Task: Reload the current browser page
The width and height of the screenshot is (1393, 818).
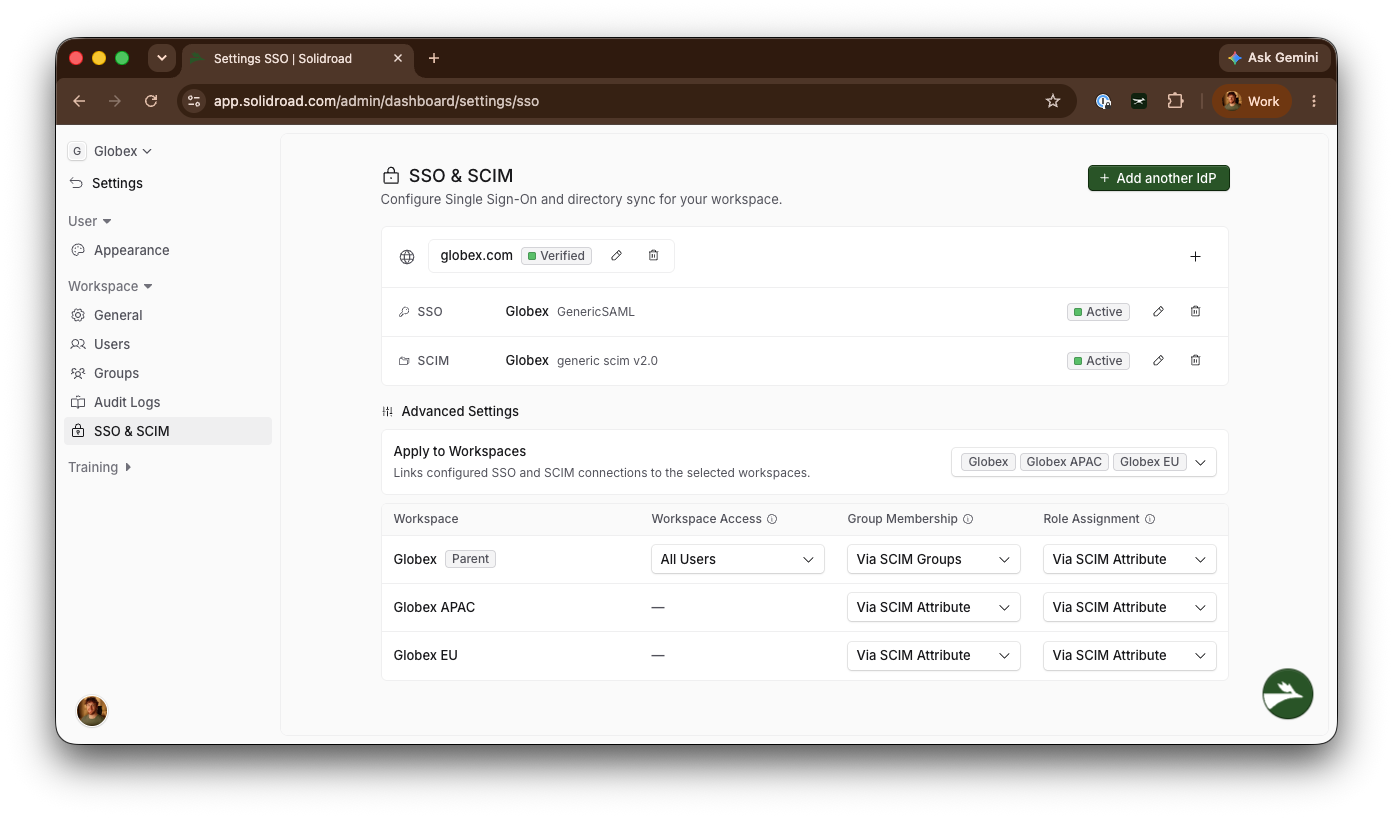Action: (151, 101)
